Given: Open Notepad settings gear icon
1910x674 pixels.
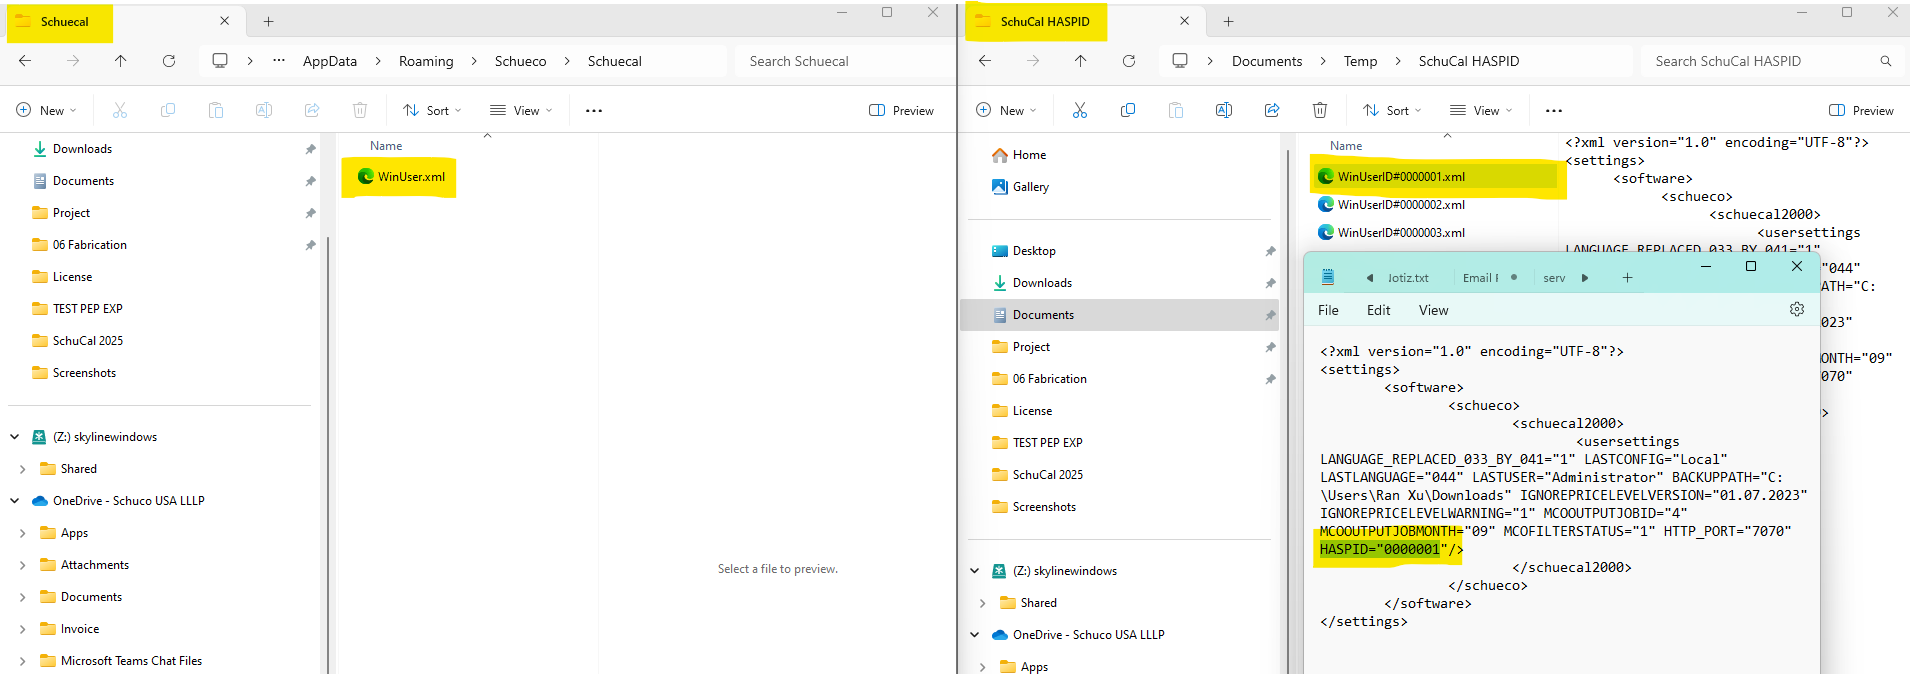Looking at the screenshot, I should click(1796, 310).
